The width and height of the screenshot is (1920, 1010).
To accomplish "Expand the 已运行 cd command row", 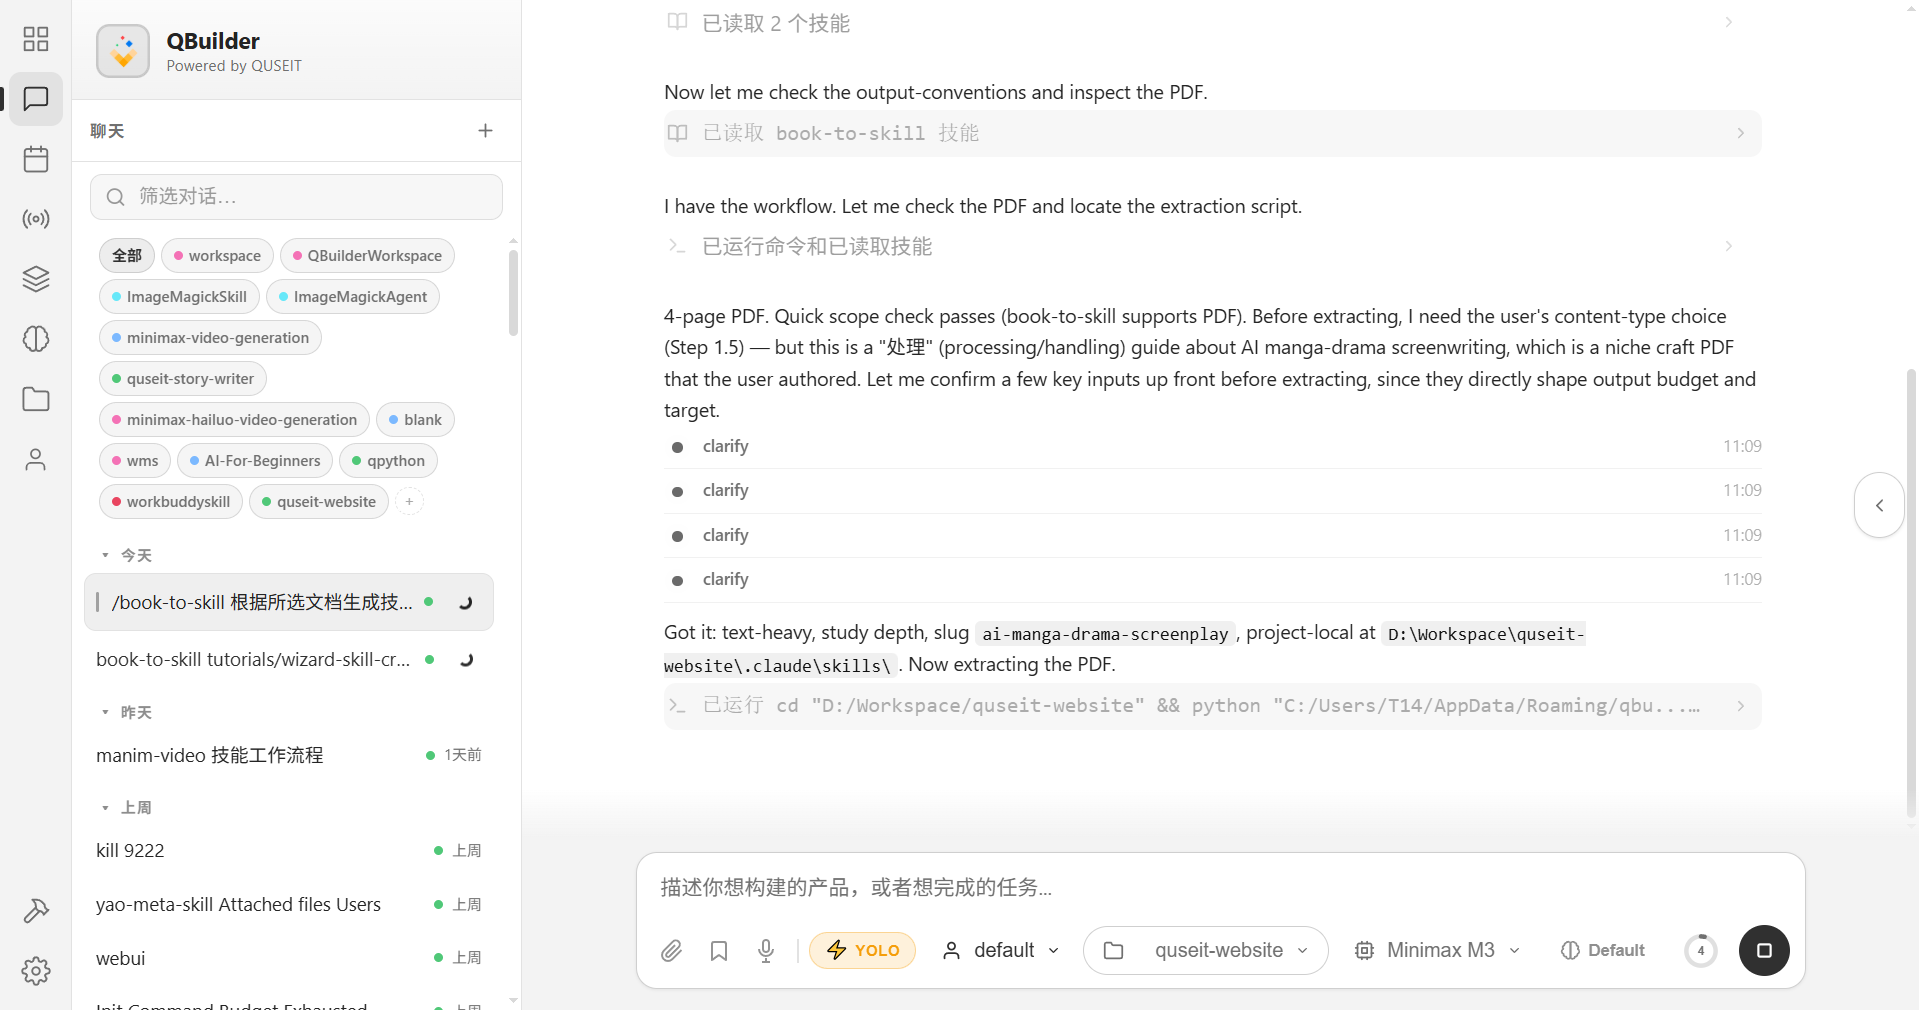I will [x=1212, y=707].
